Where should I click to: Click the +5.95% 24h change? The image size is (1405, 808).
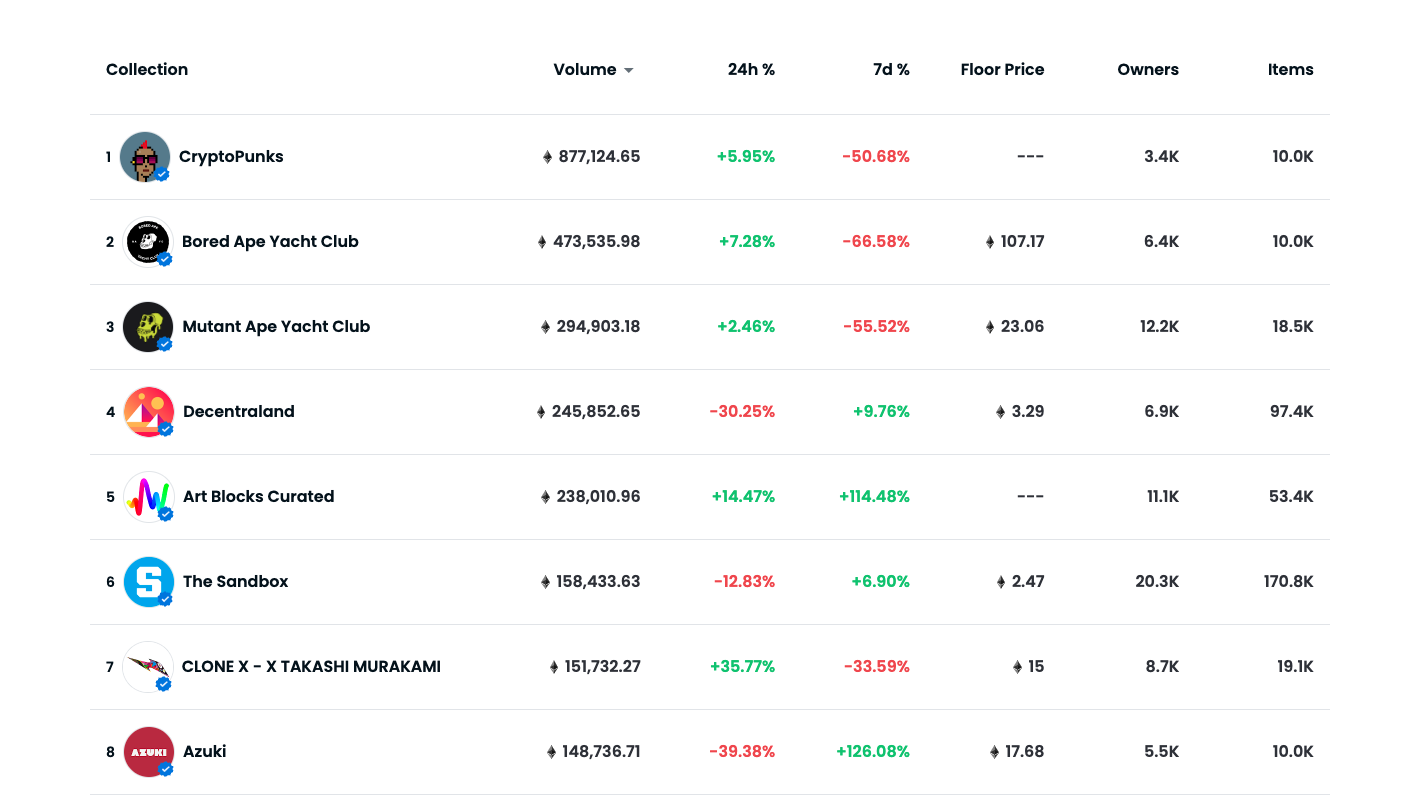tap(746, 157)
